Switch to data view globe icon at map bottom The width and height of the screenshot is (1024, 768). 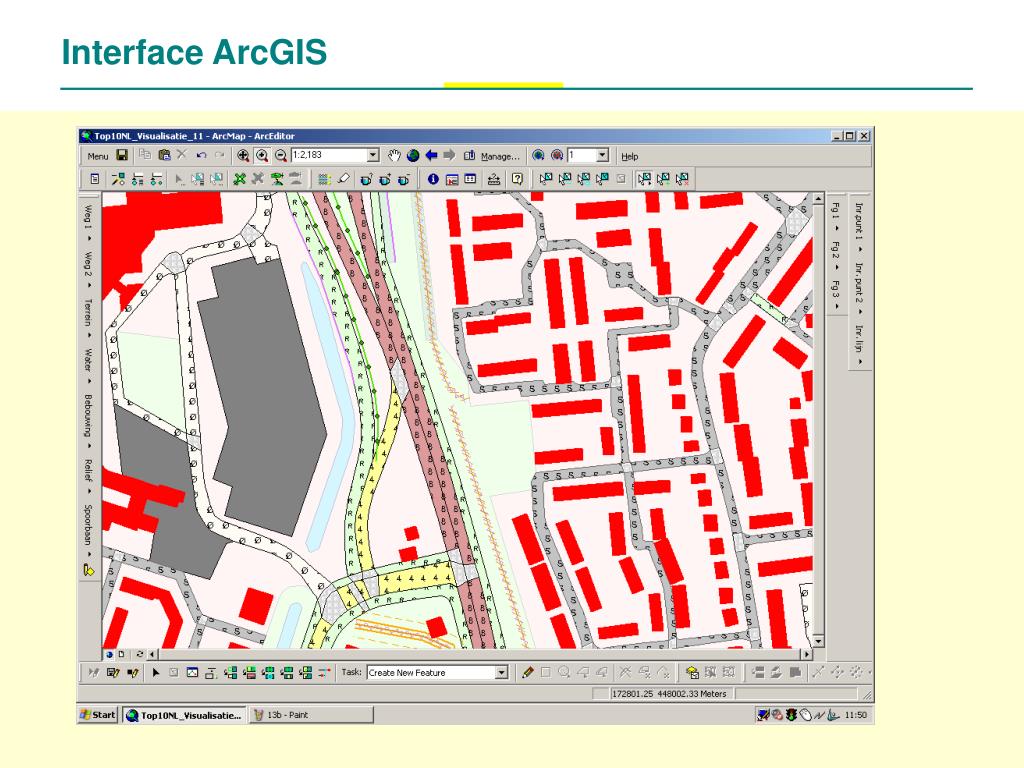110,654
